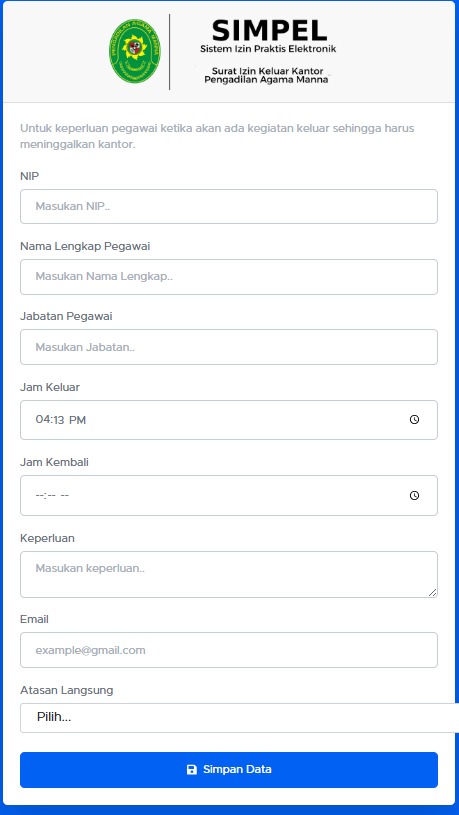Click the Pengadilan Agama Manna logo emblem

point(135,51)
